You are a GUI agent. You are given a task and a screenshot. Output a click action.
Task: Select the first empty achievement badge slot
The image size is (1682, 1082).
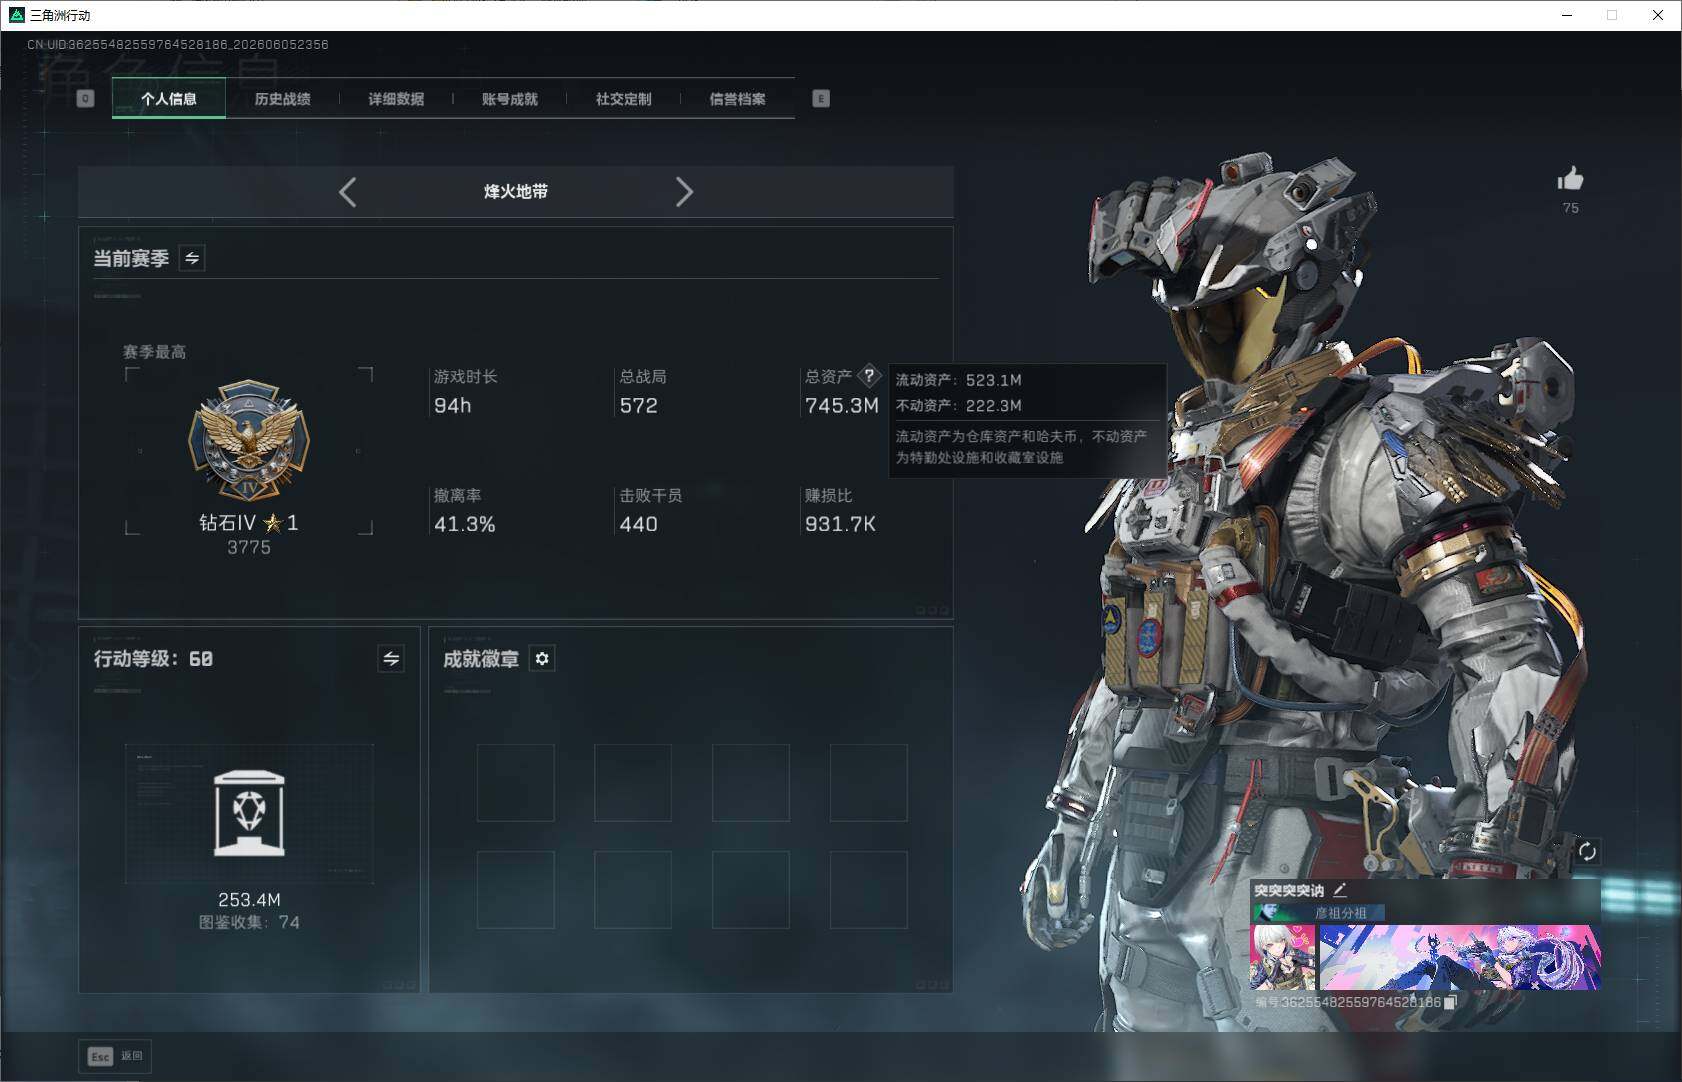pos(516,783)
